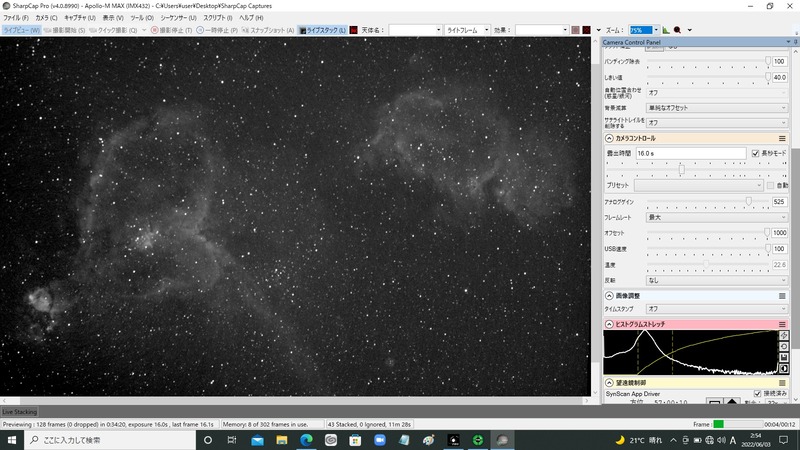
Task: Open the 天体名 object name combo box
Action: click(415, 30)
